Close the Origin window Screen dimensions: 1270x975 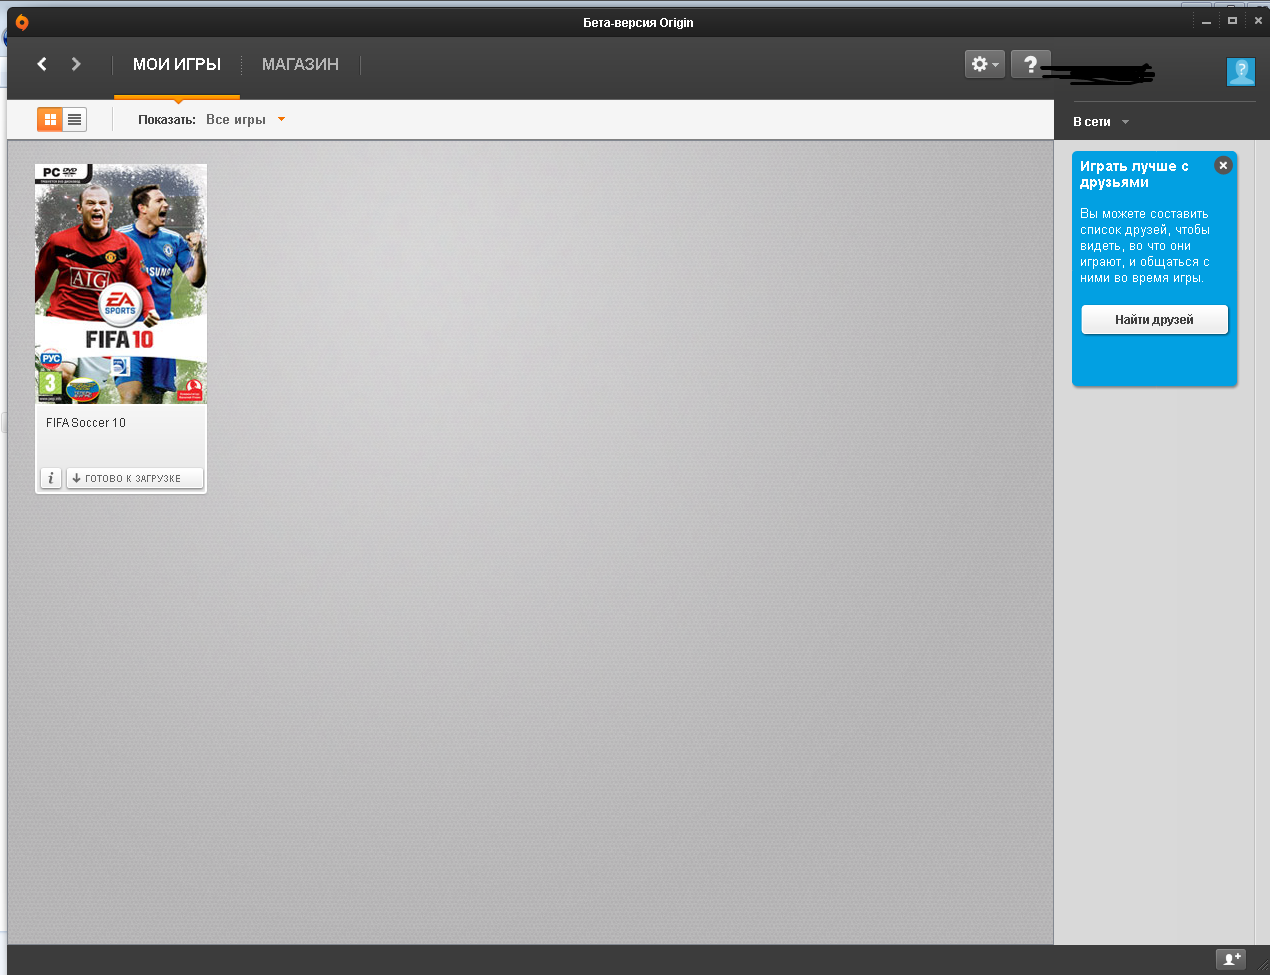coord(1258,21)
